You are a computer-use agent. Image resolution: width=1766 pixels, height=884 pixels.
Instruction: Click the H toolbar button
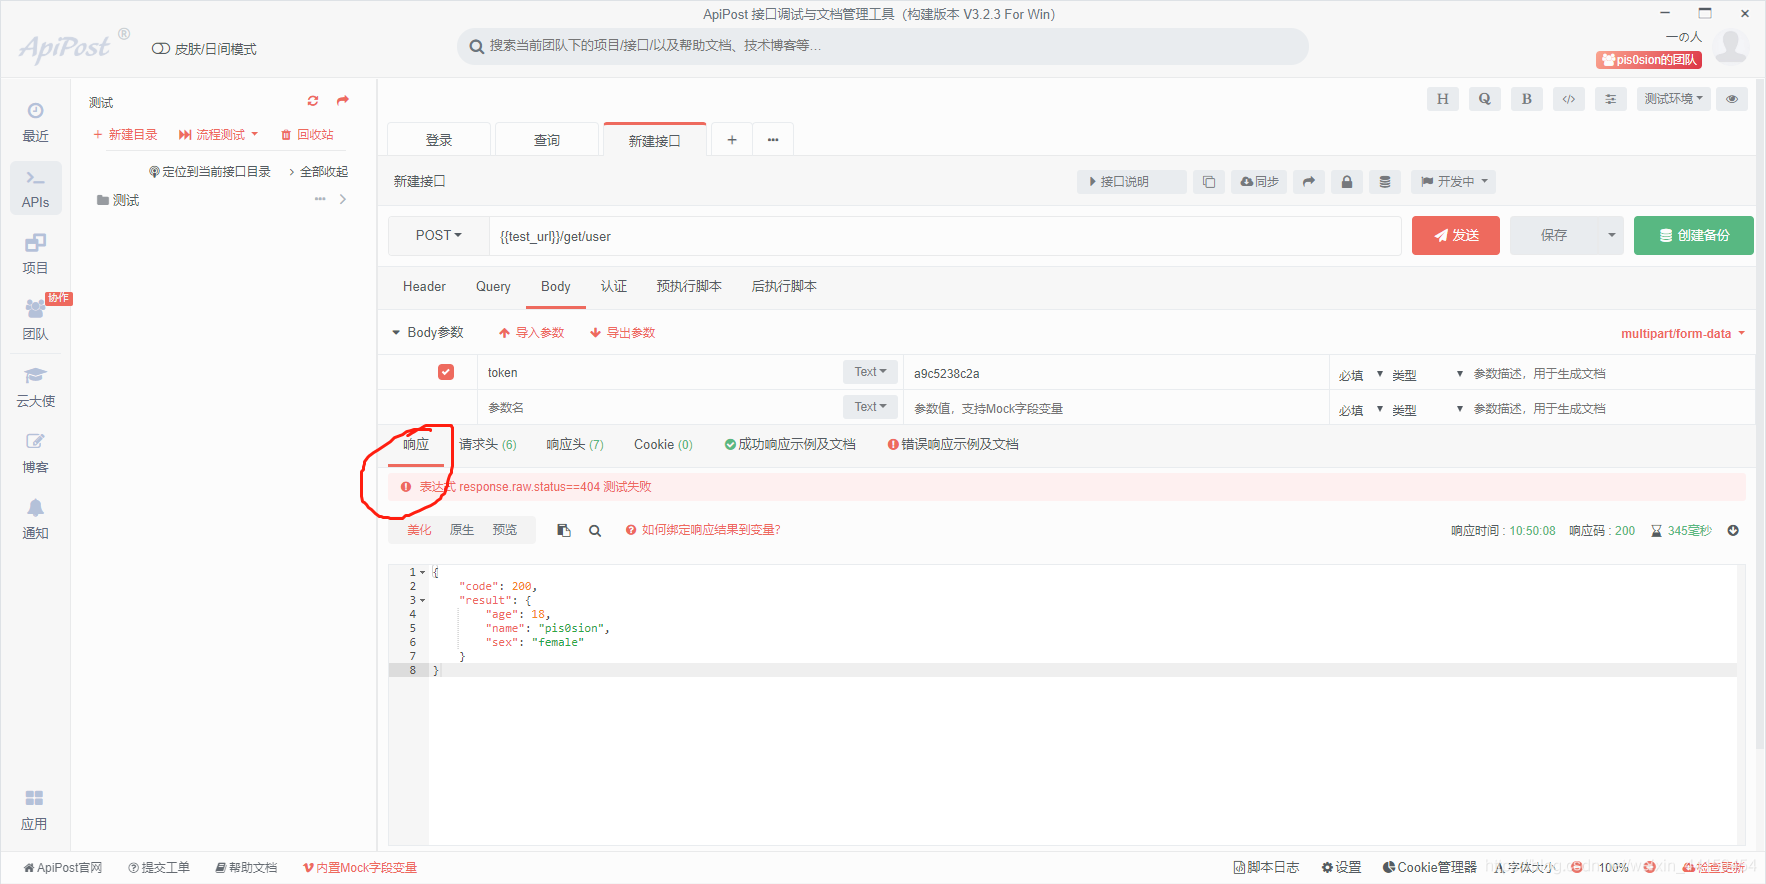click(1442, 99)
